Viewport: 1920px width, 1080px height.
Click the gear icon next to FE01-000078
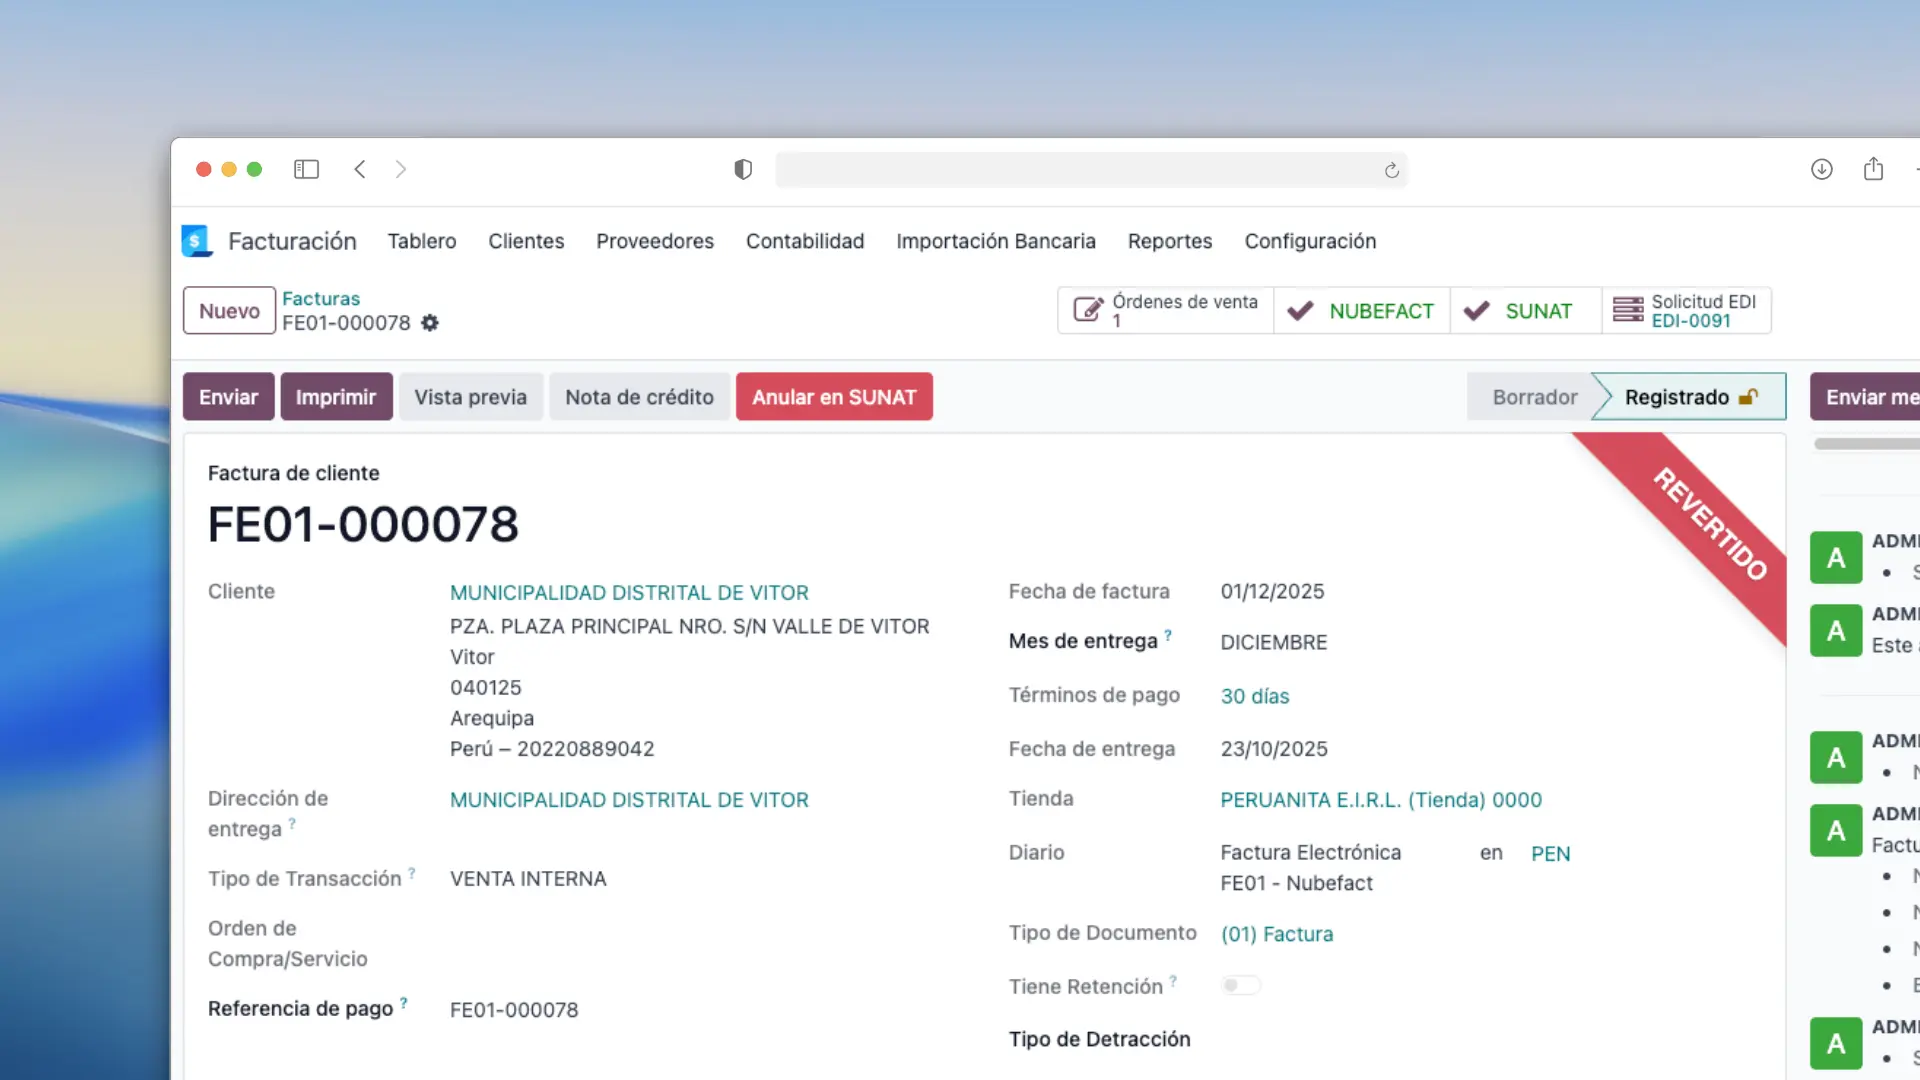pyautogui.click(x=430, y=323)
